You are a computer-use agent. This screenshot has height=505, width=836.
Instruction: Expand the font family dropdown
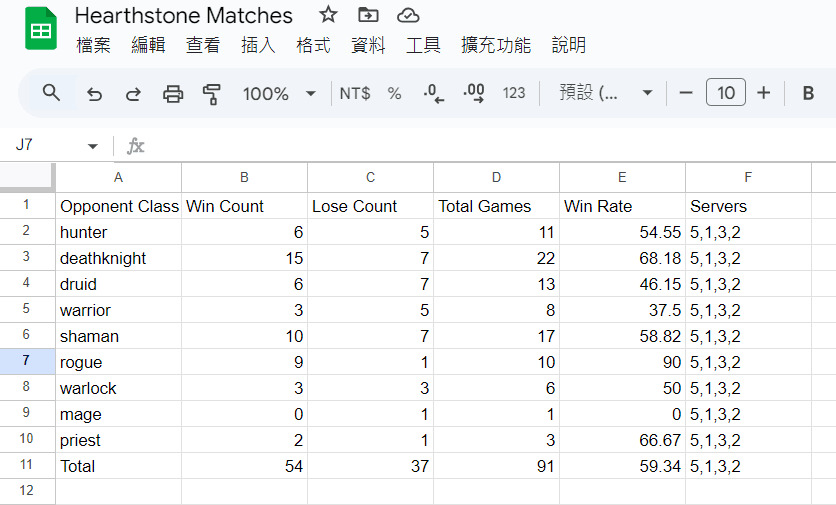point(606,93)
